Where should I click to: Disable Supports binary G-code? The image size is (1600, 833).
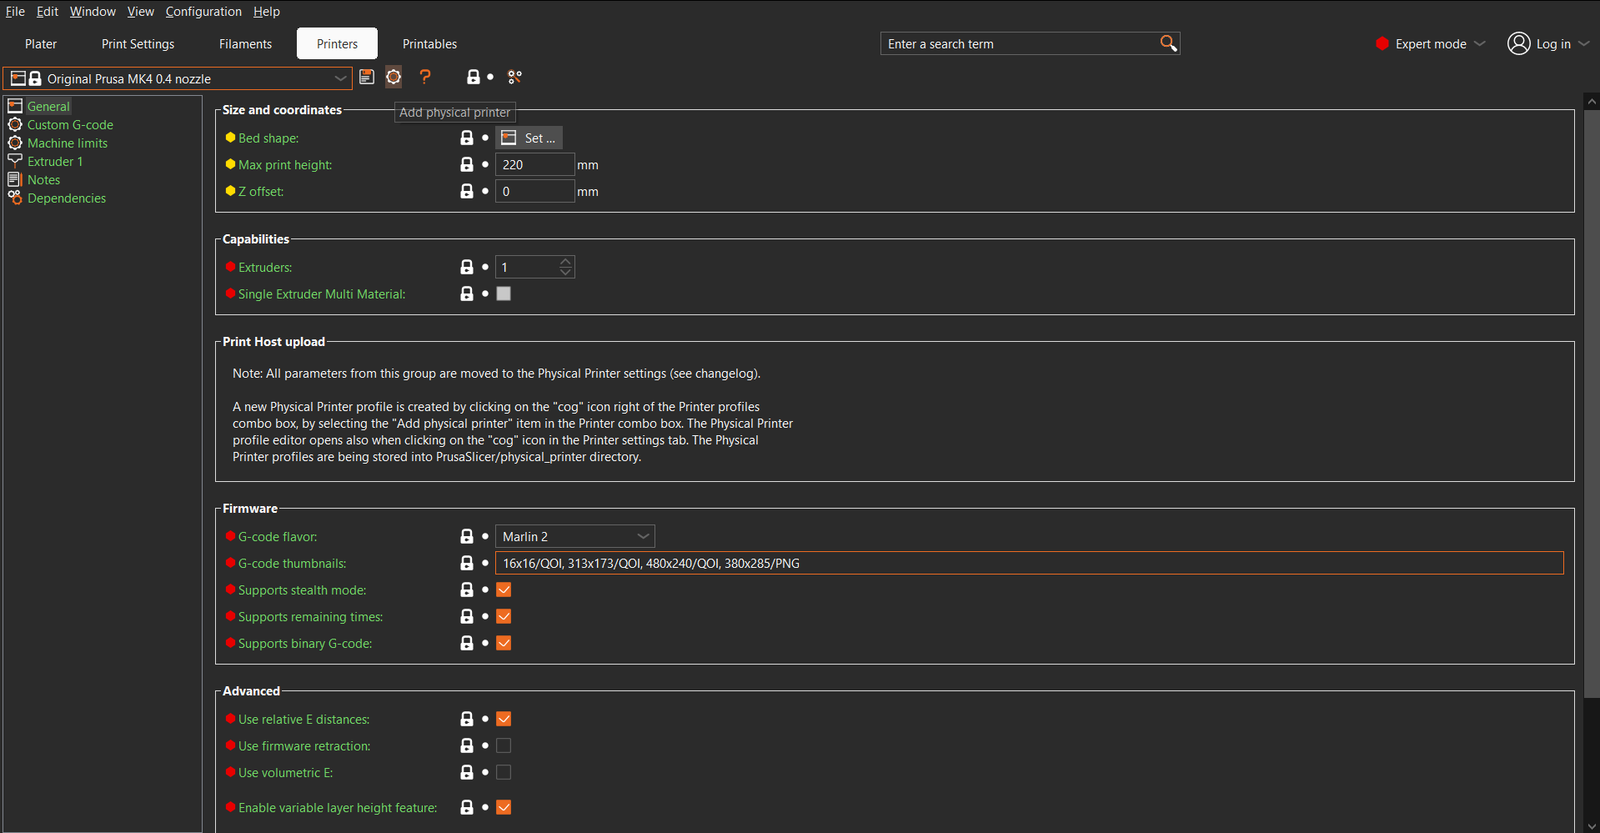coord(504,643)
